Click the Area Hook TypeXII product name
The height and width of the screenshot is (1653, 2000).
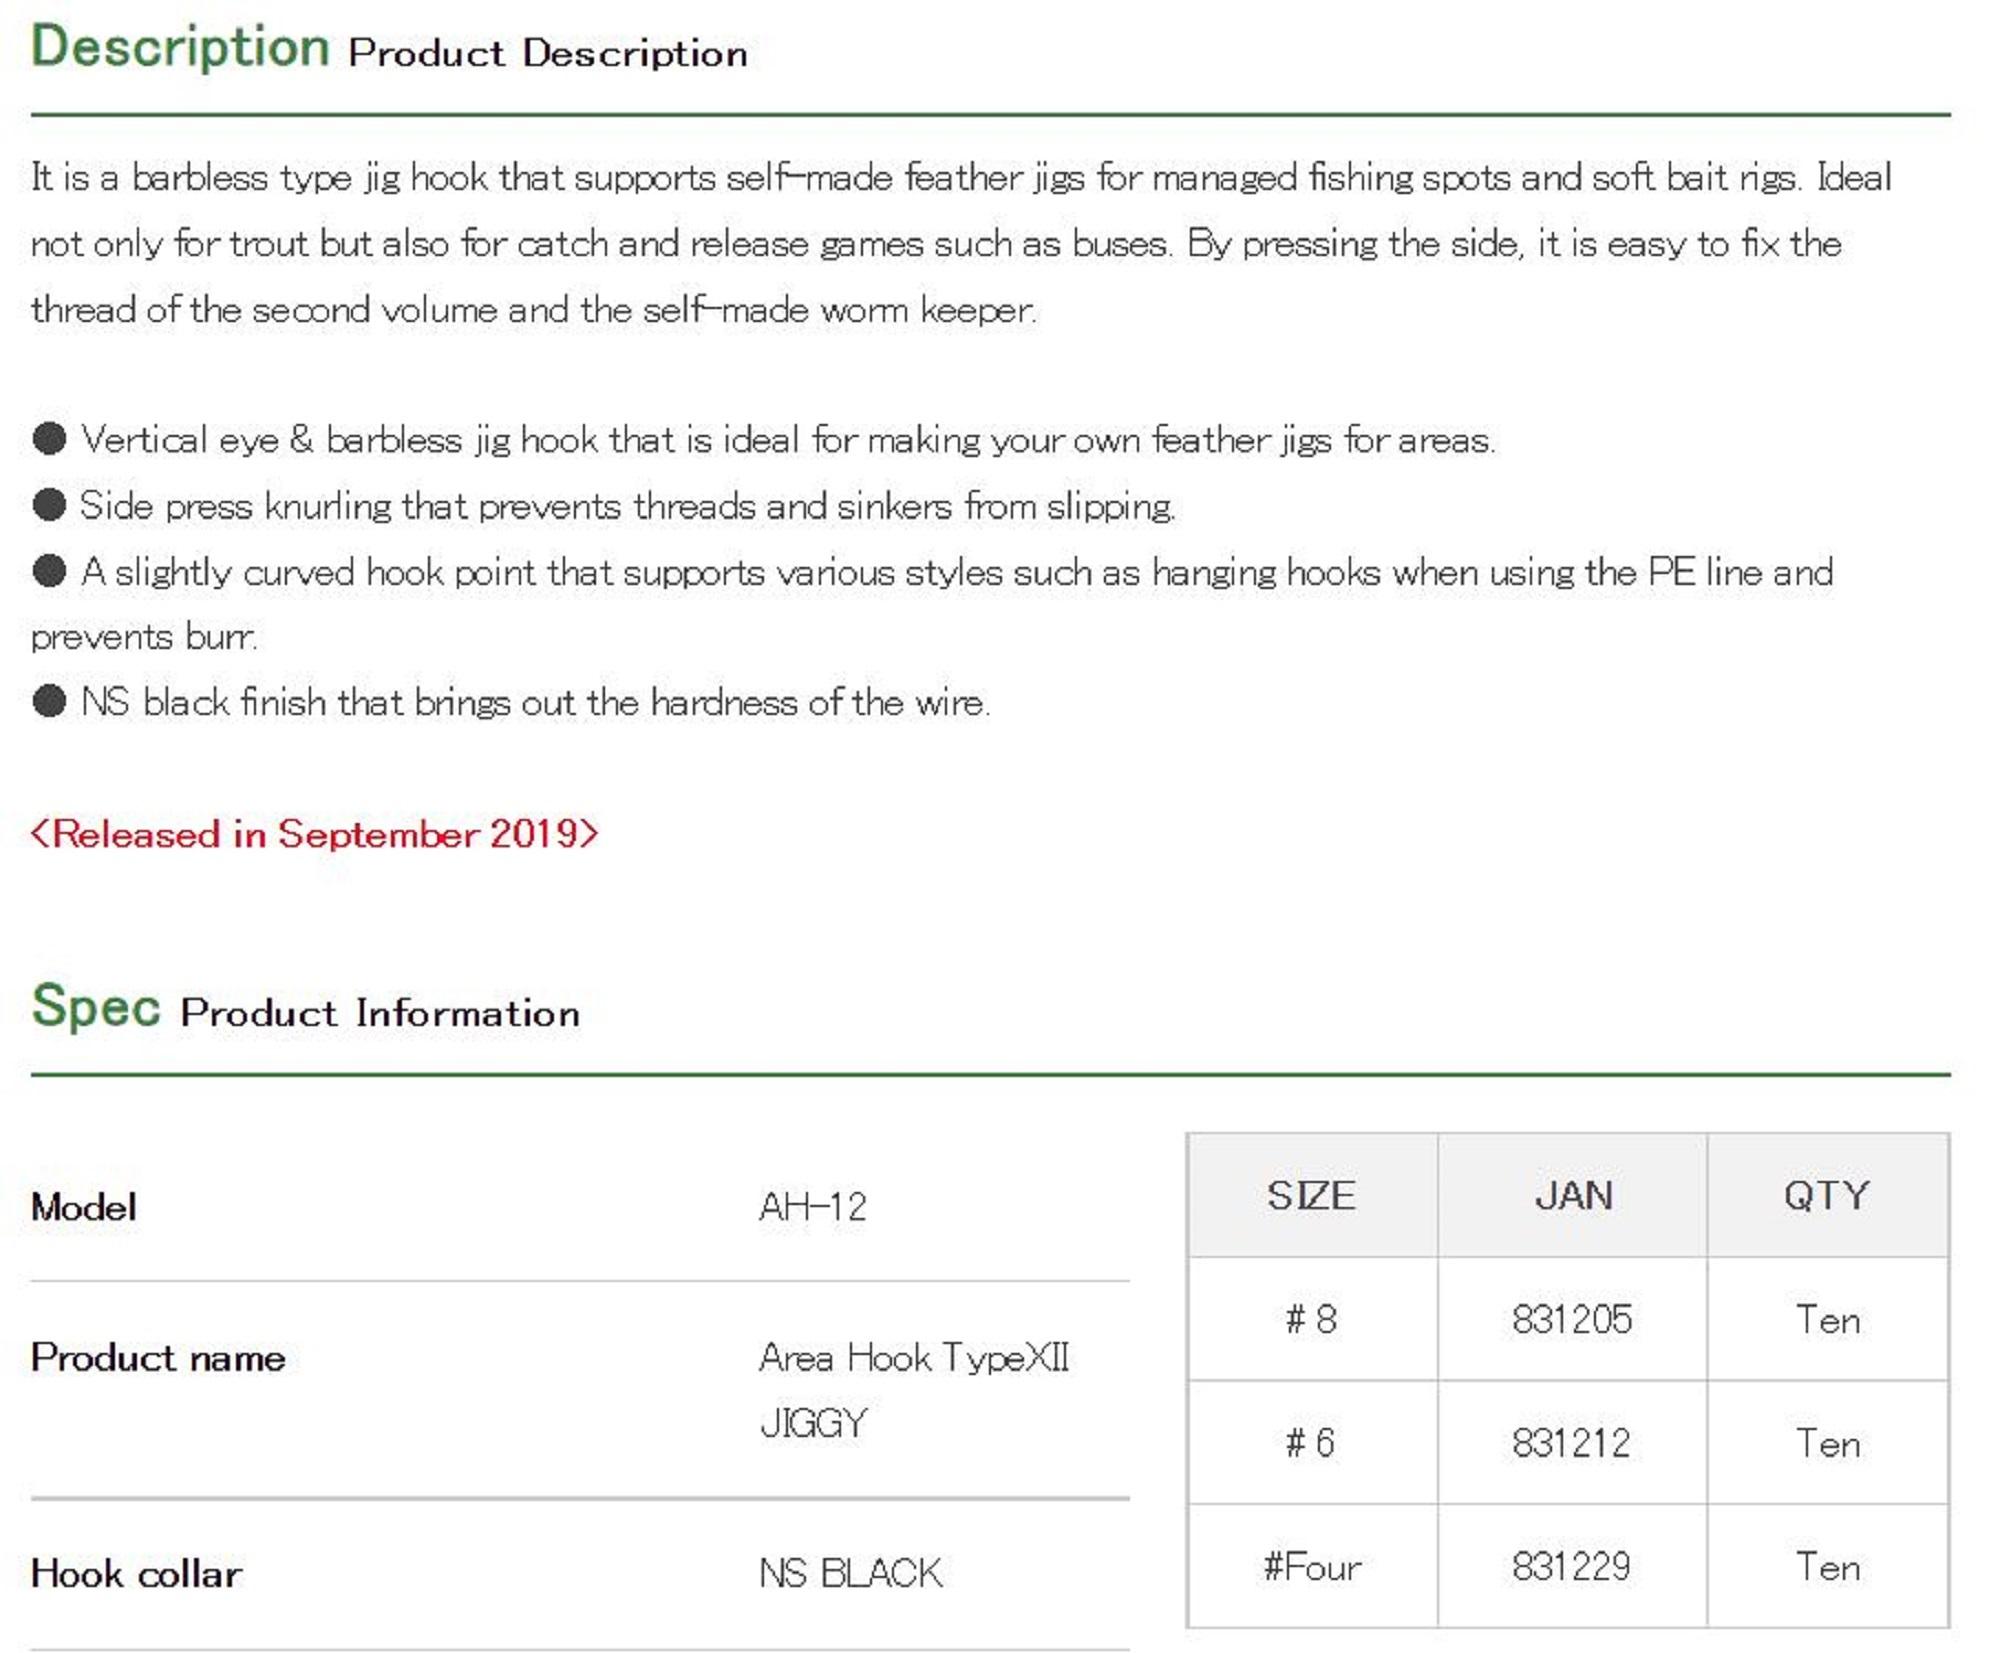(x=914, y=1358)
